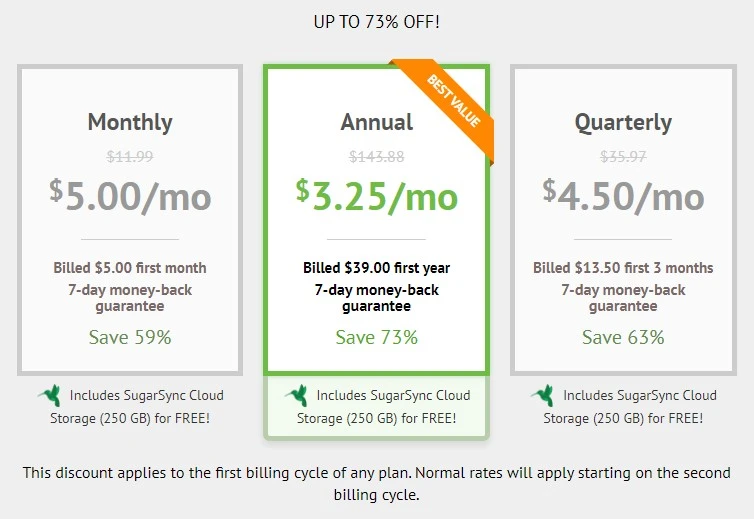
Task: Click hummingbird icon under Quarterly plan
Action: pos(541,395)
